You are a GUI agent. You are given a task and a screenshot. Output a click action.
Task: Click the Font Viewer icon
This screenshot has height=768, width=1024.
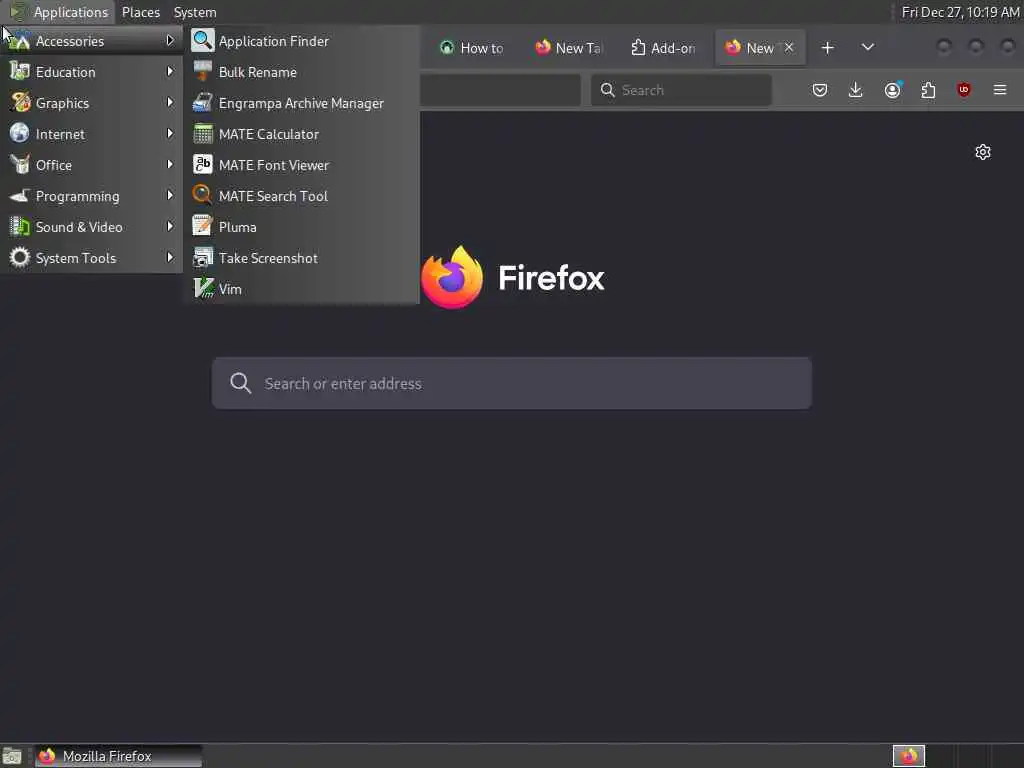[202, 164]
